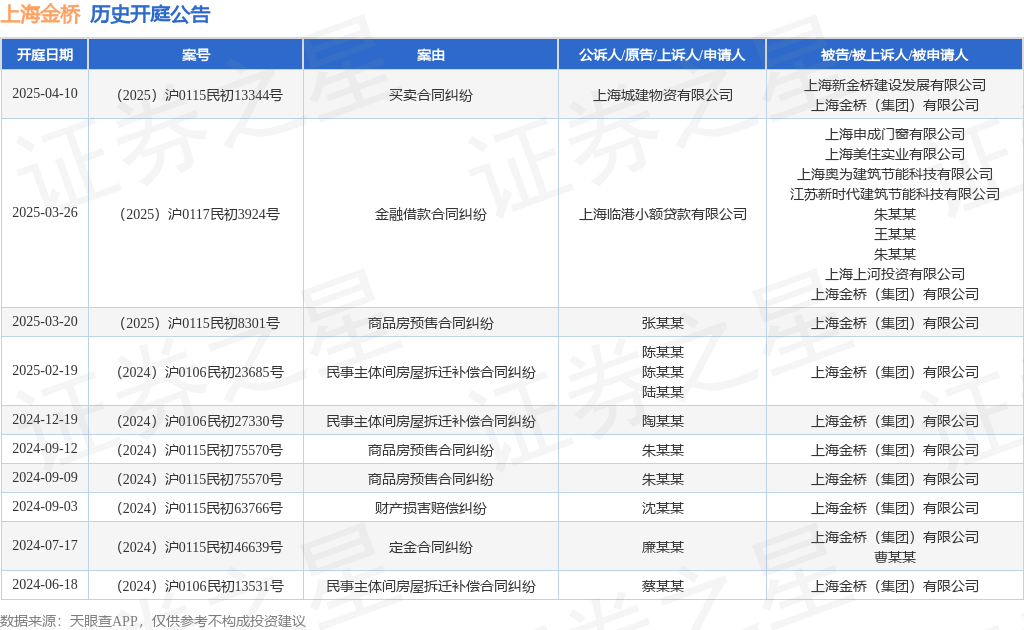Click case number （2024）沪0115民初63766号

(196, 508)
